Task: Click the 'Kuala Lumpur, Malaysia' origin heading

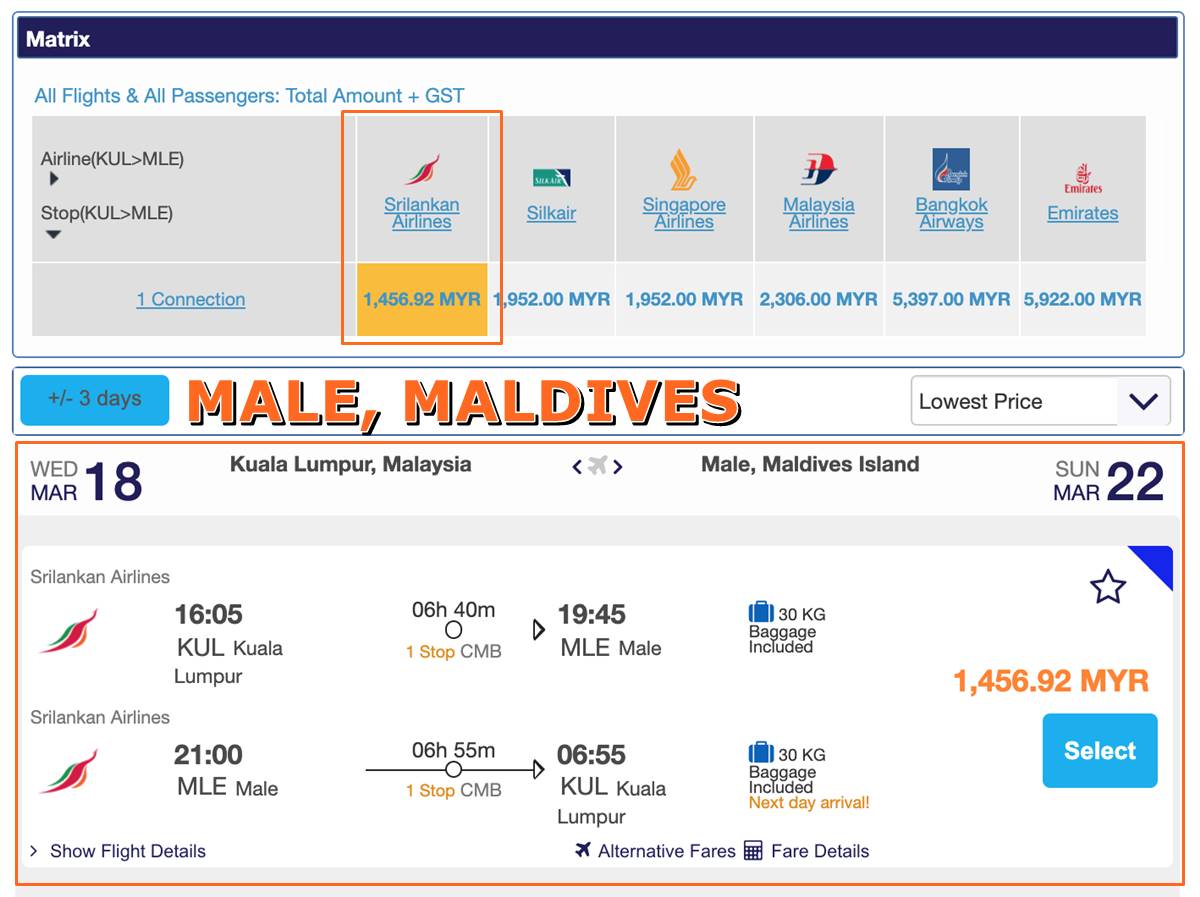Action: pos(351,464)
